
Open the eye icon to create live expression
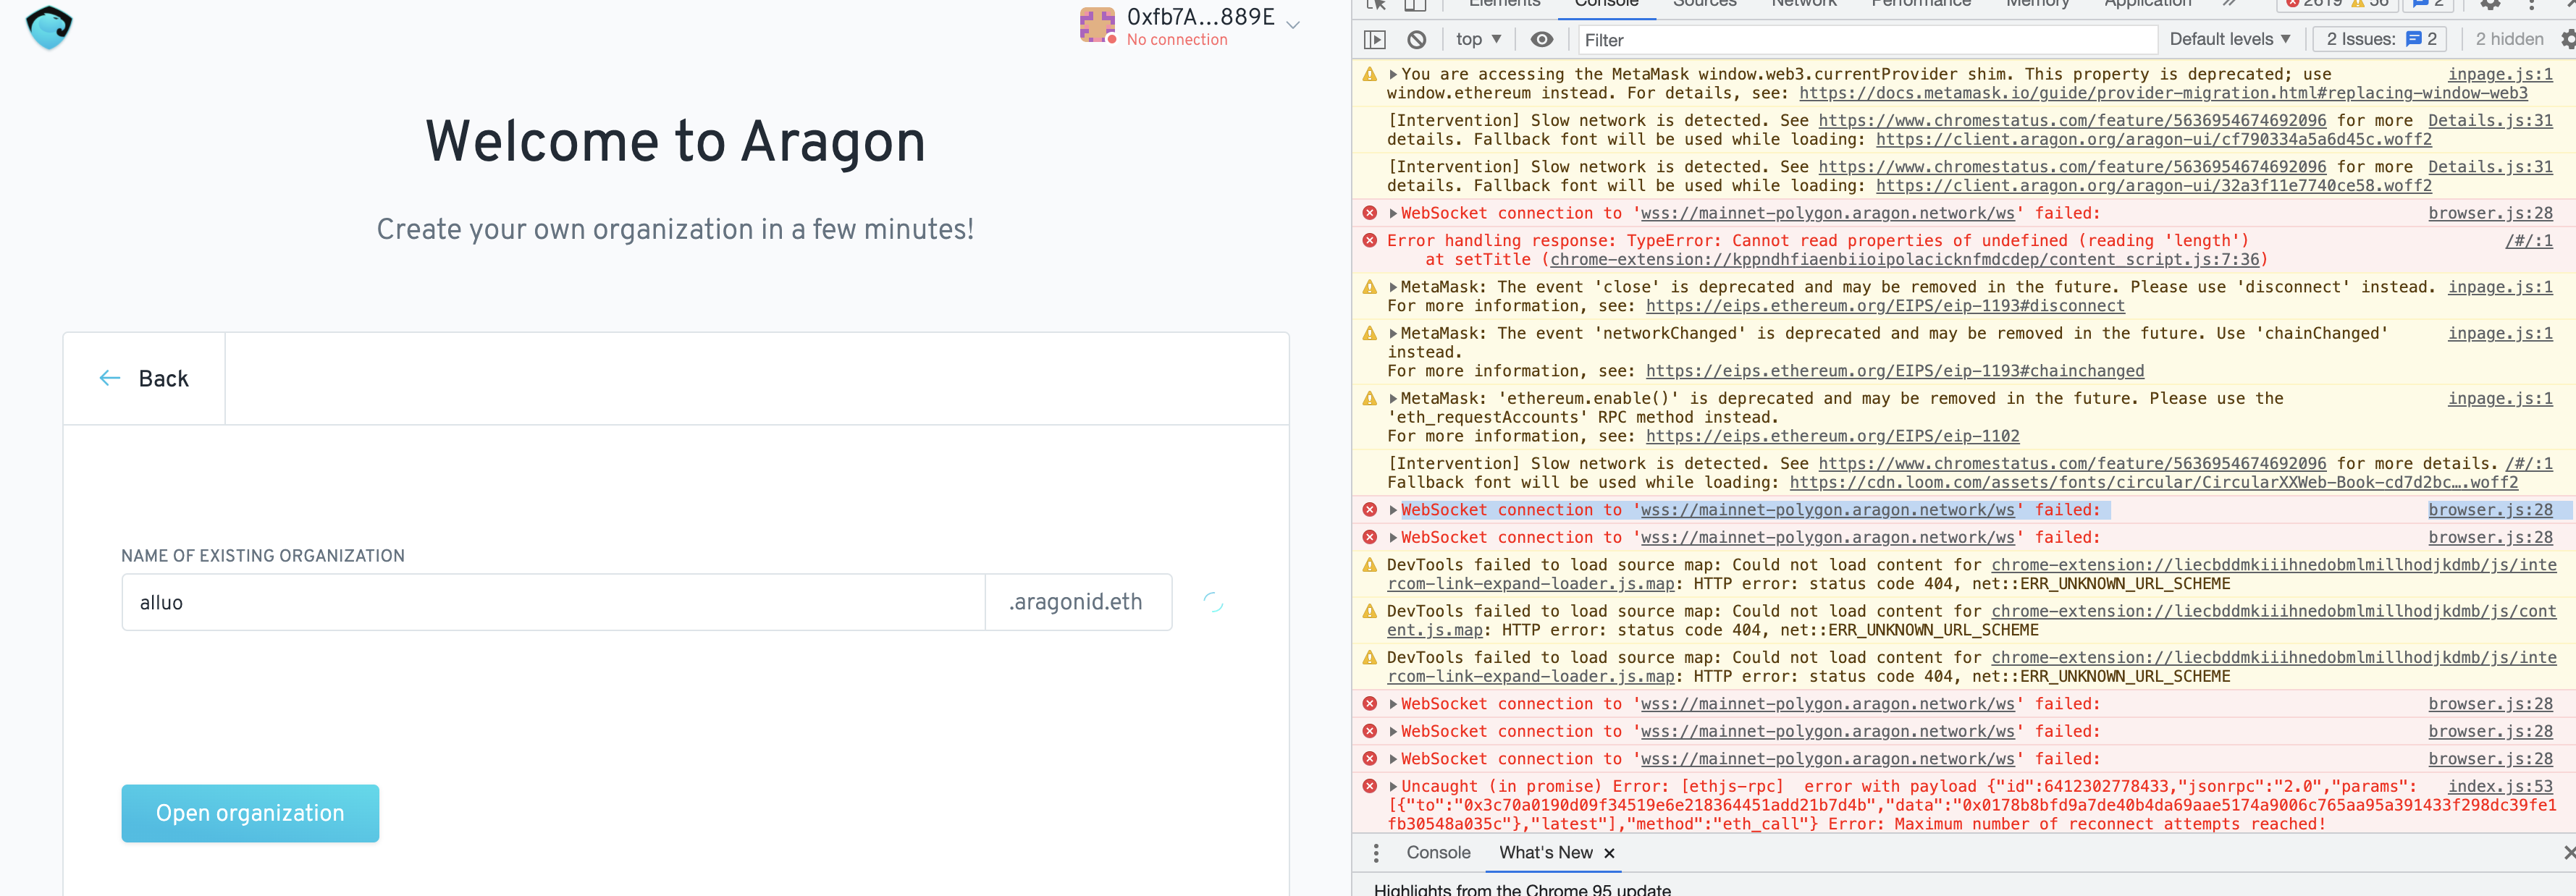tap(1541, 39)
